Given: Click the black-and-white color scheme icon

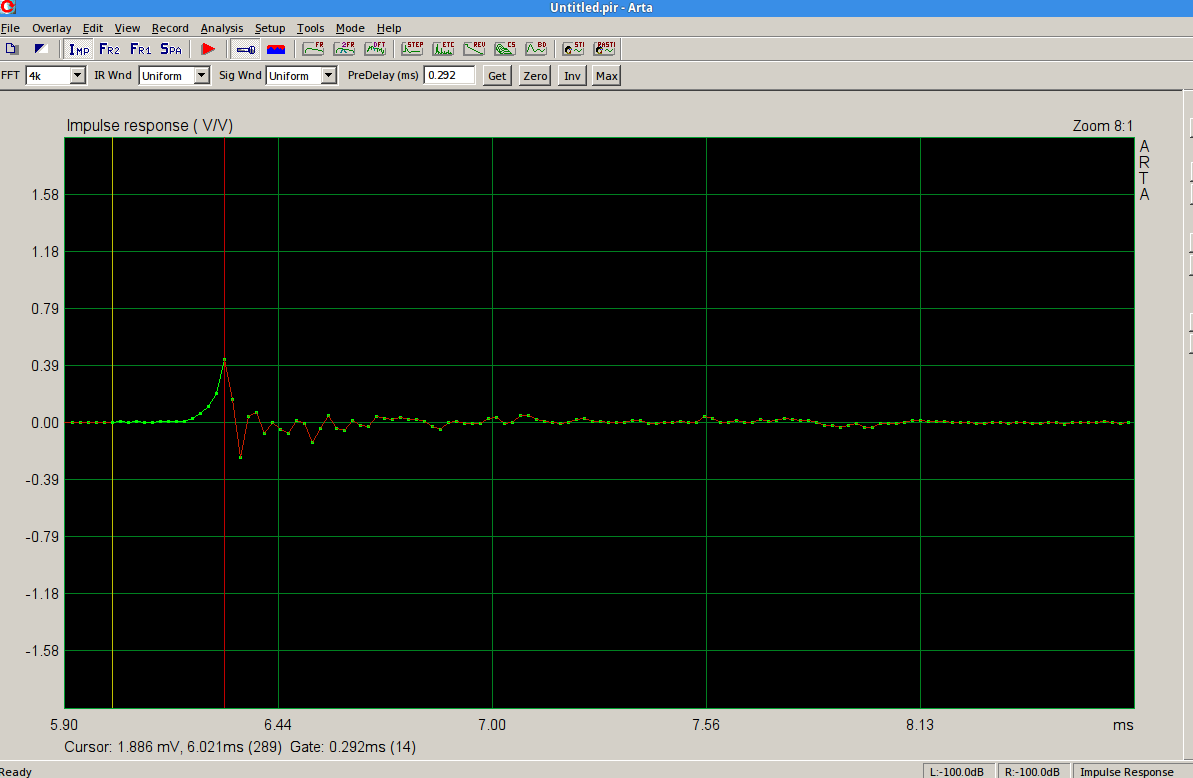Looking at the screenshot, I should [41, 49].
